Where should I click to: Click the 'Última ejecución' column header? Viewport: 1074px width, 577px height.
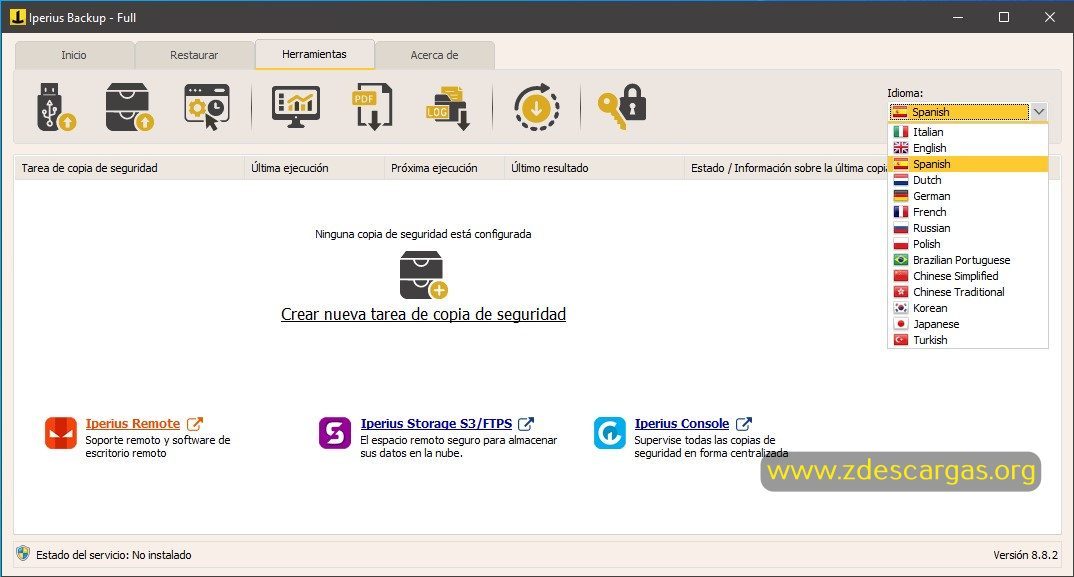pos(314,168)
